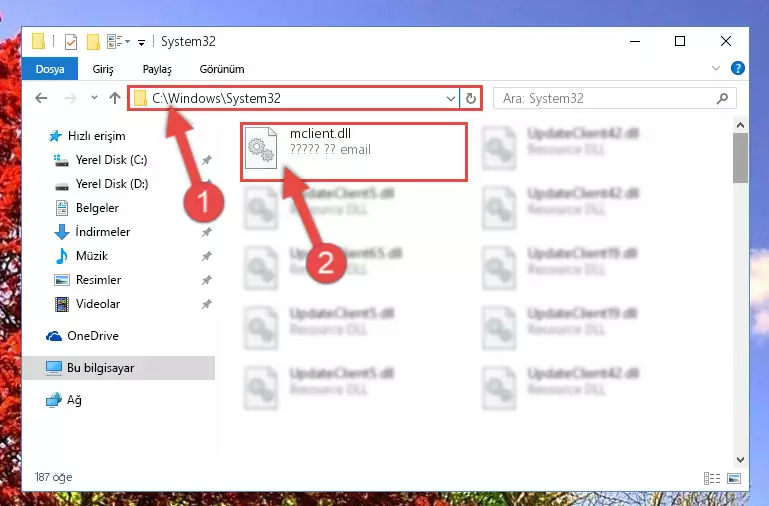Click the New folder quick access icon
Viewport: 769px width, 506px height.
(x=93, y=42)
